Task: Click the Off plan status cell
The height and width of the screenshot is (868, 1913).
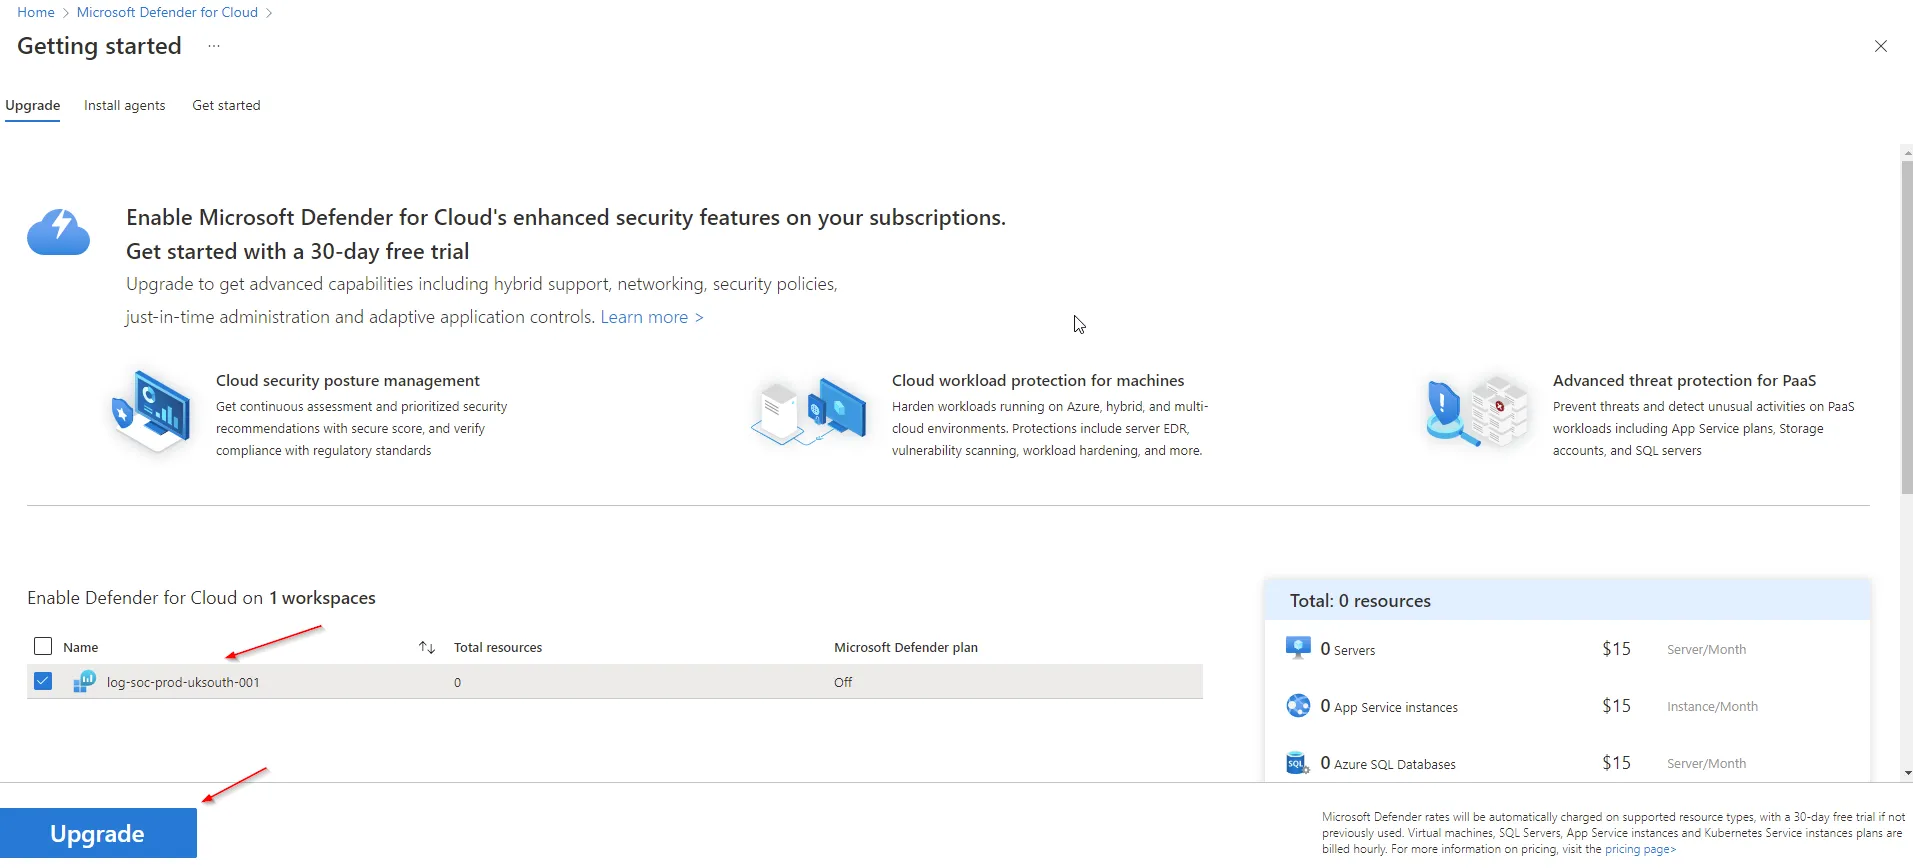Action: tap(843, 683)
